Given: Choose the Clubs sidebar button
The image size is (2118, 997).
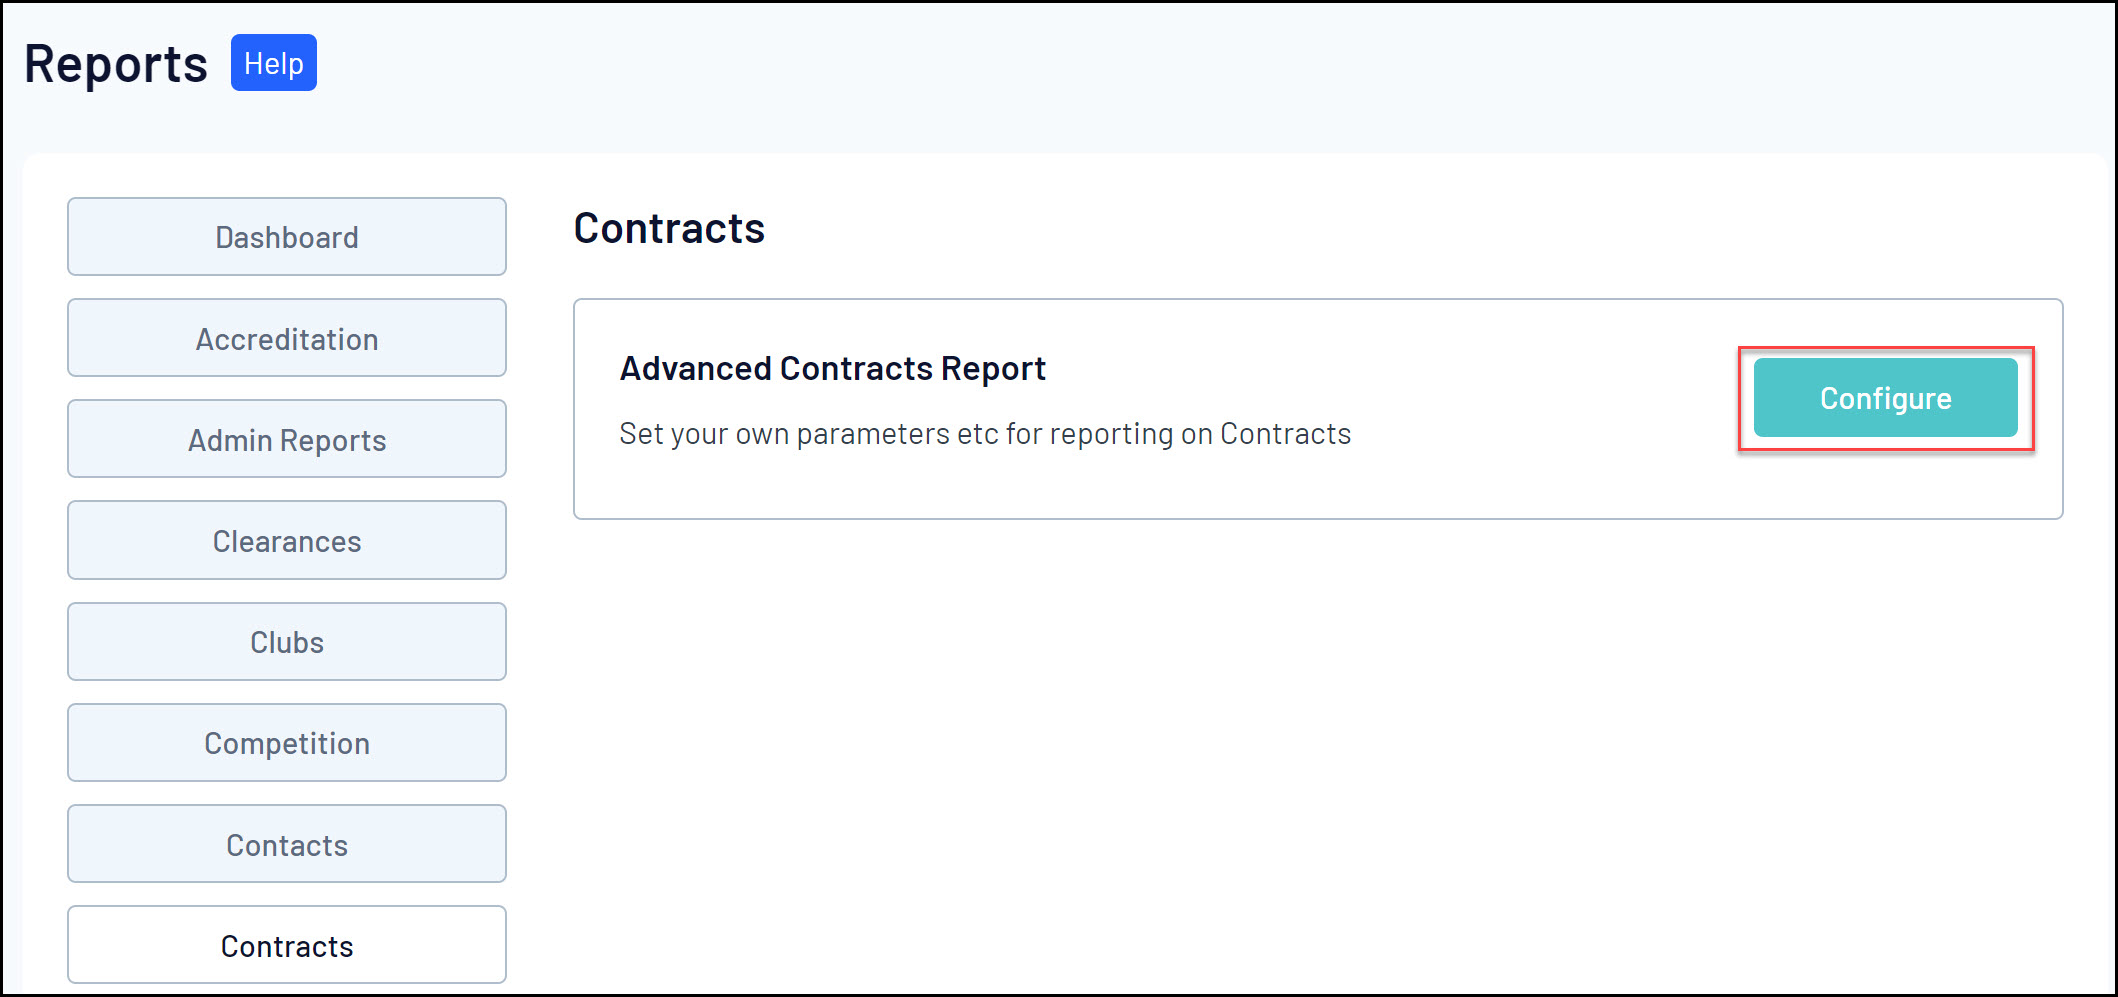Looking at the screenshot, I should point(287,641).
